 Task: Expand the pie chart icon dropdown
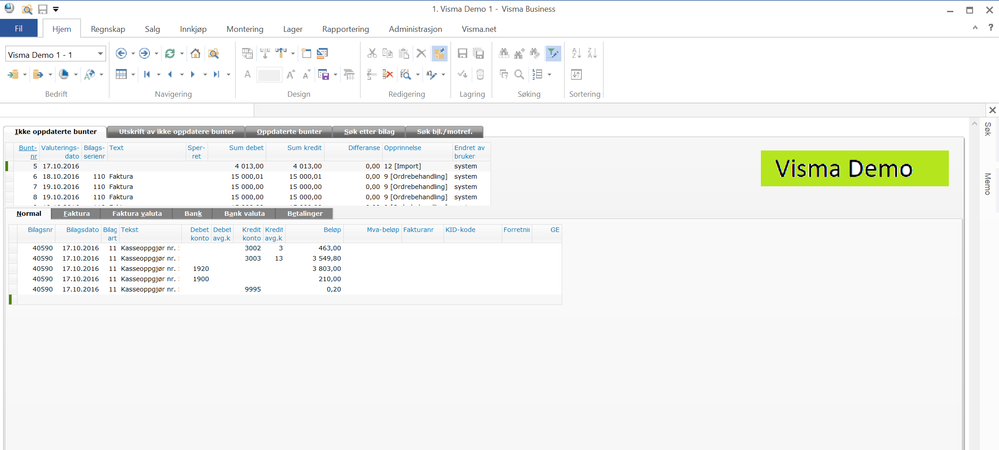pos(76,75)
